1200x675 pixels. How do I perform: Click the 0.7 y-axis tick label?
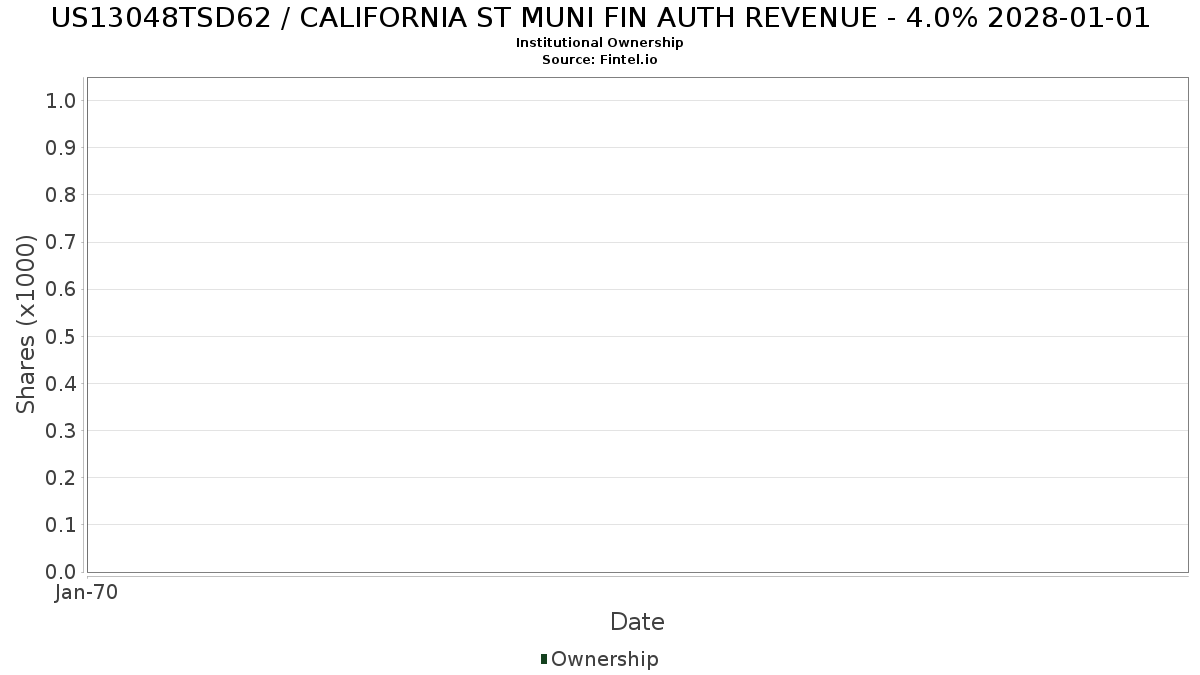[61, 242]
